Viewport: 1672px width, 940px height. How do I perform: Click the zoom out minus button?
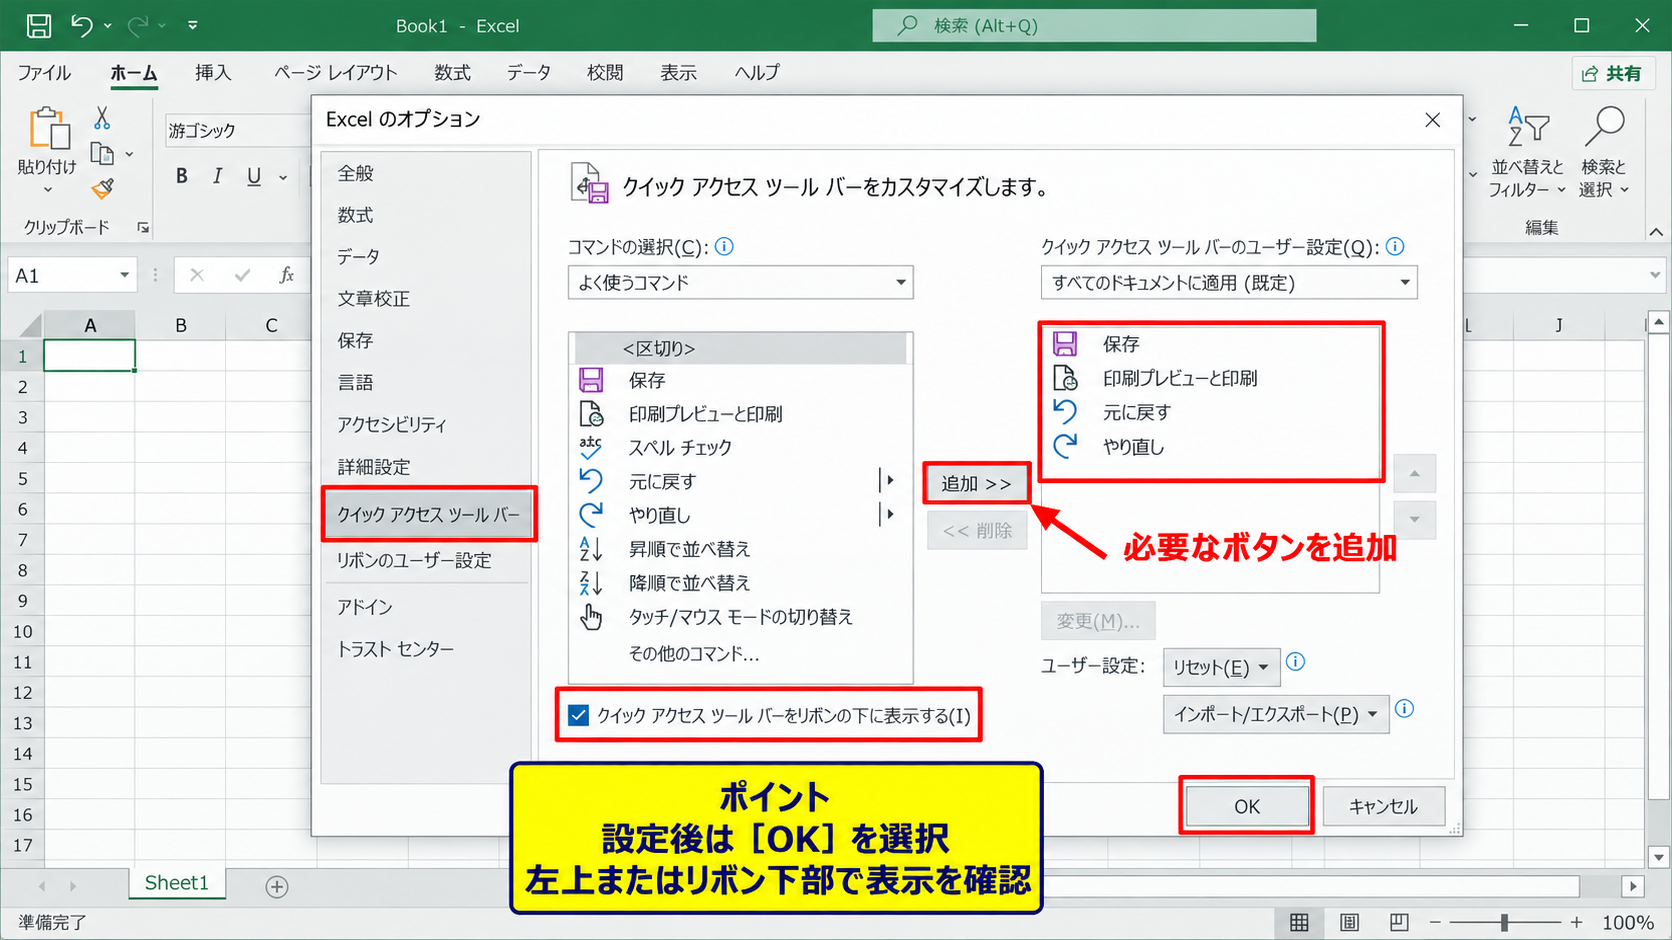(1435, 922)
